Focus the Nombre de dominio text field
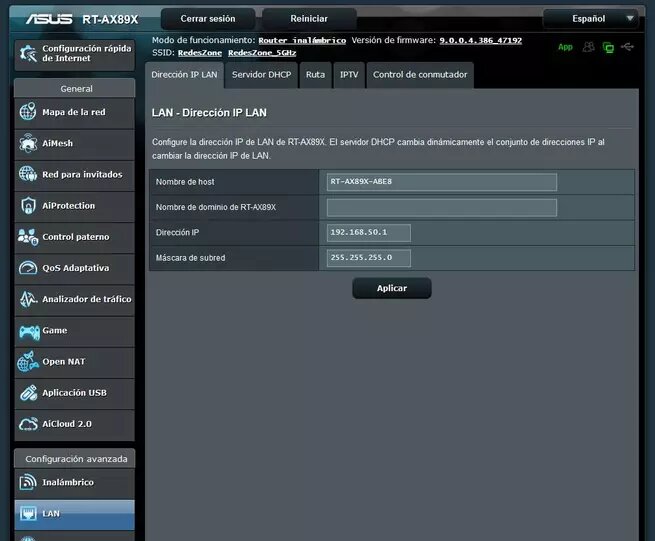This screenshot has width=655, height=541. point(441,207)
